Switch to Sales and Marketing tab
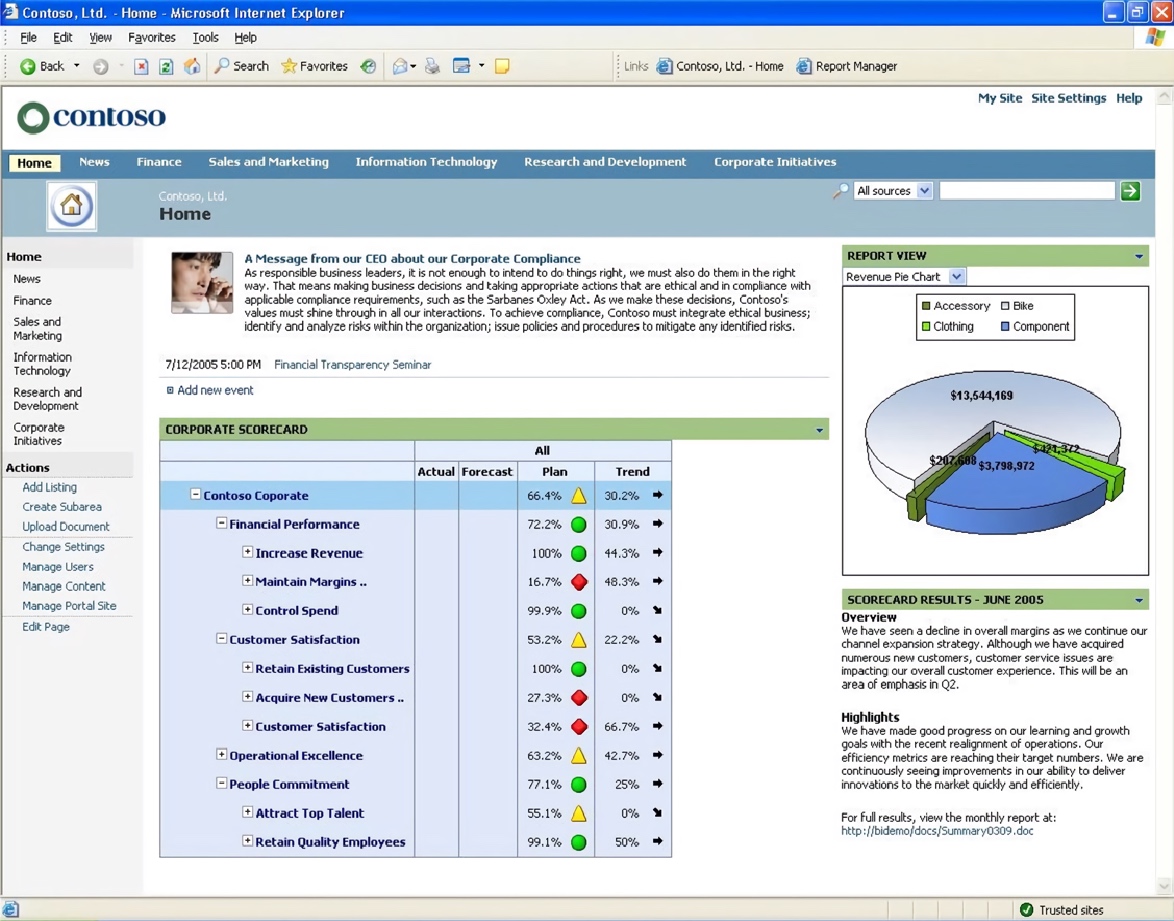This screenshot has height=921, width=1174. point(269,162)
